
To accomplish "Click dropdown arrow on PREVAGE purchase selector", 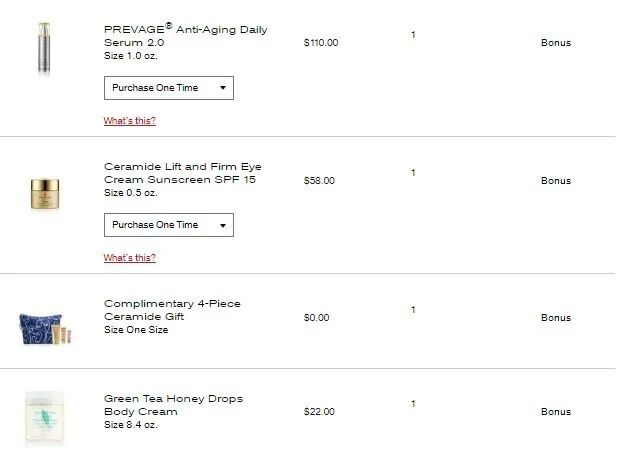I will click(222, 88).
